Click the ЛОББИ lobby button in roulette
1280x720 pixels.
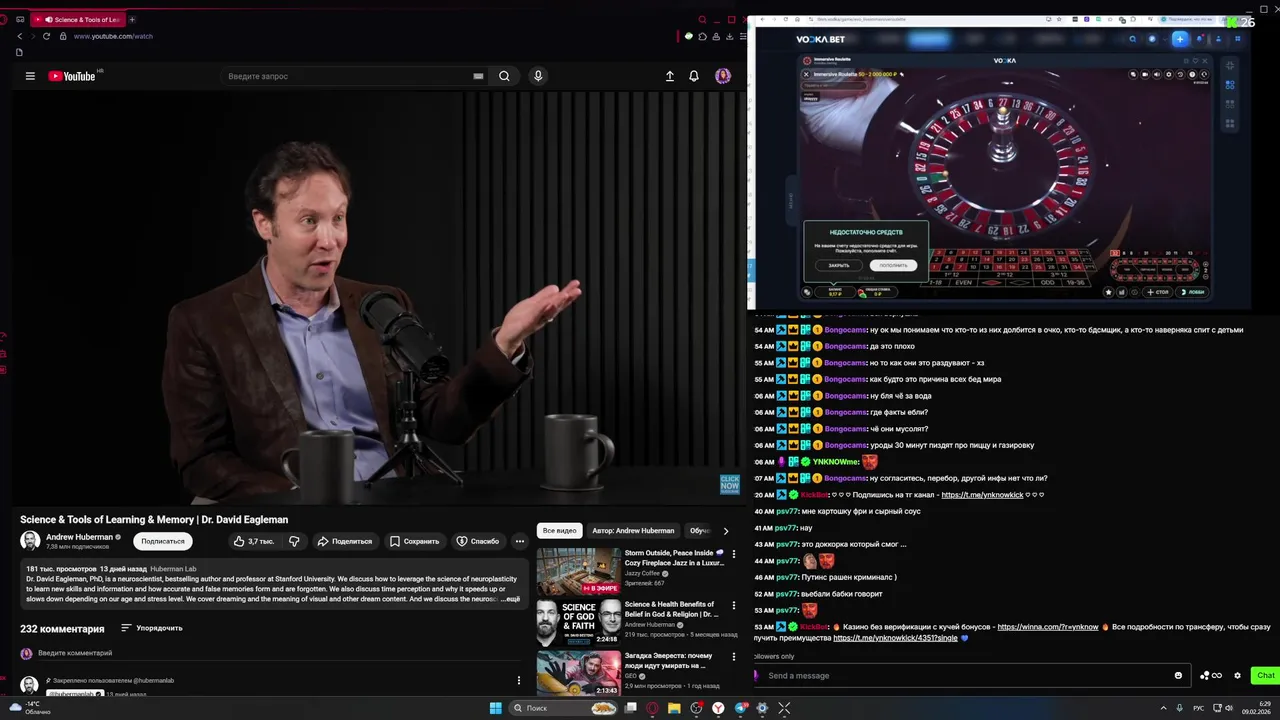click(x=1194, y=292)
